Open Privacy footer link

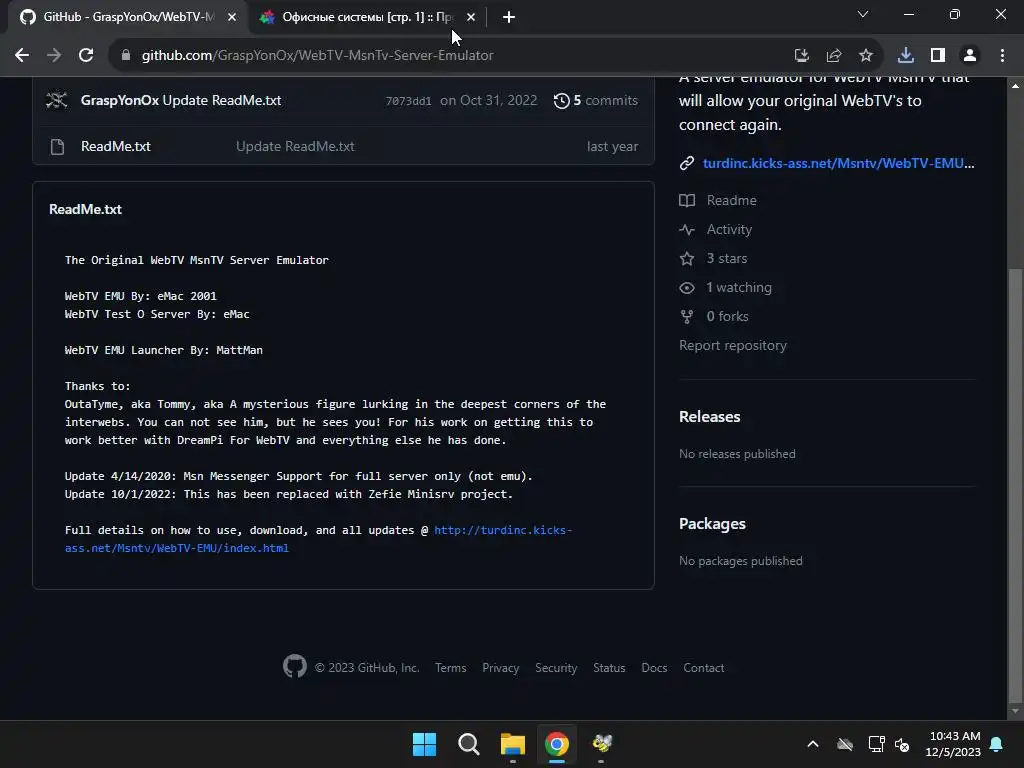tap(501, 667)
